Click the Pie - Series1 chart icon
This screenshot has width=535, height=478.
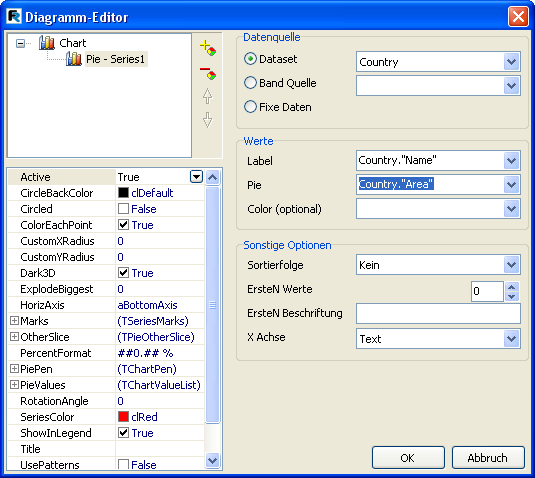(x=74, y=59)
